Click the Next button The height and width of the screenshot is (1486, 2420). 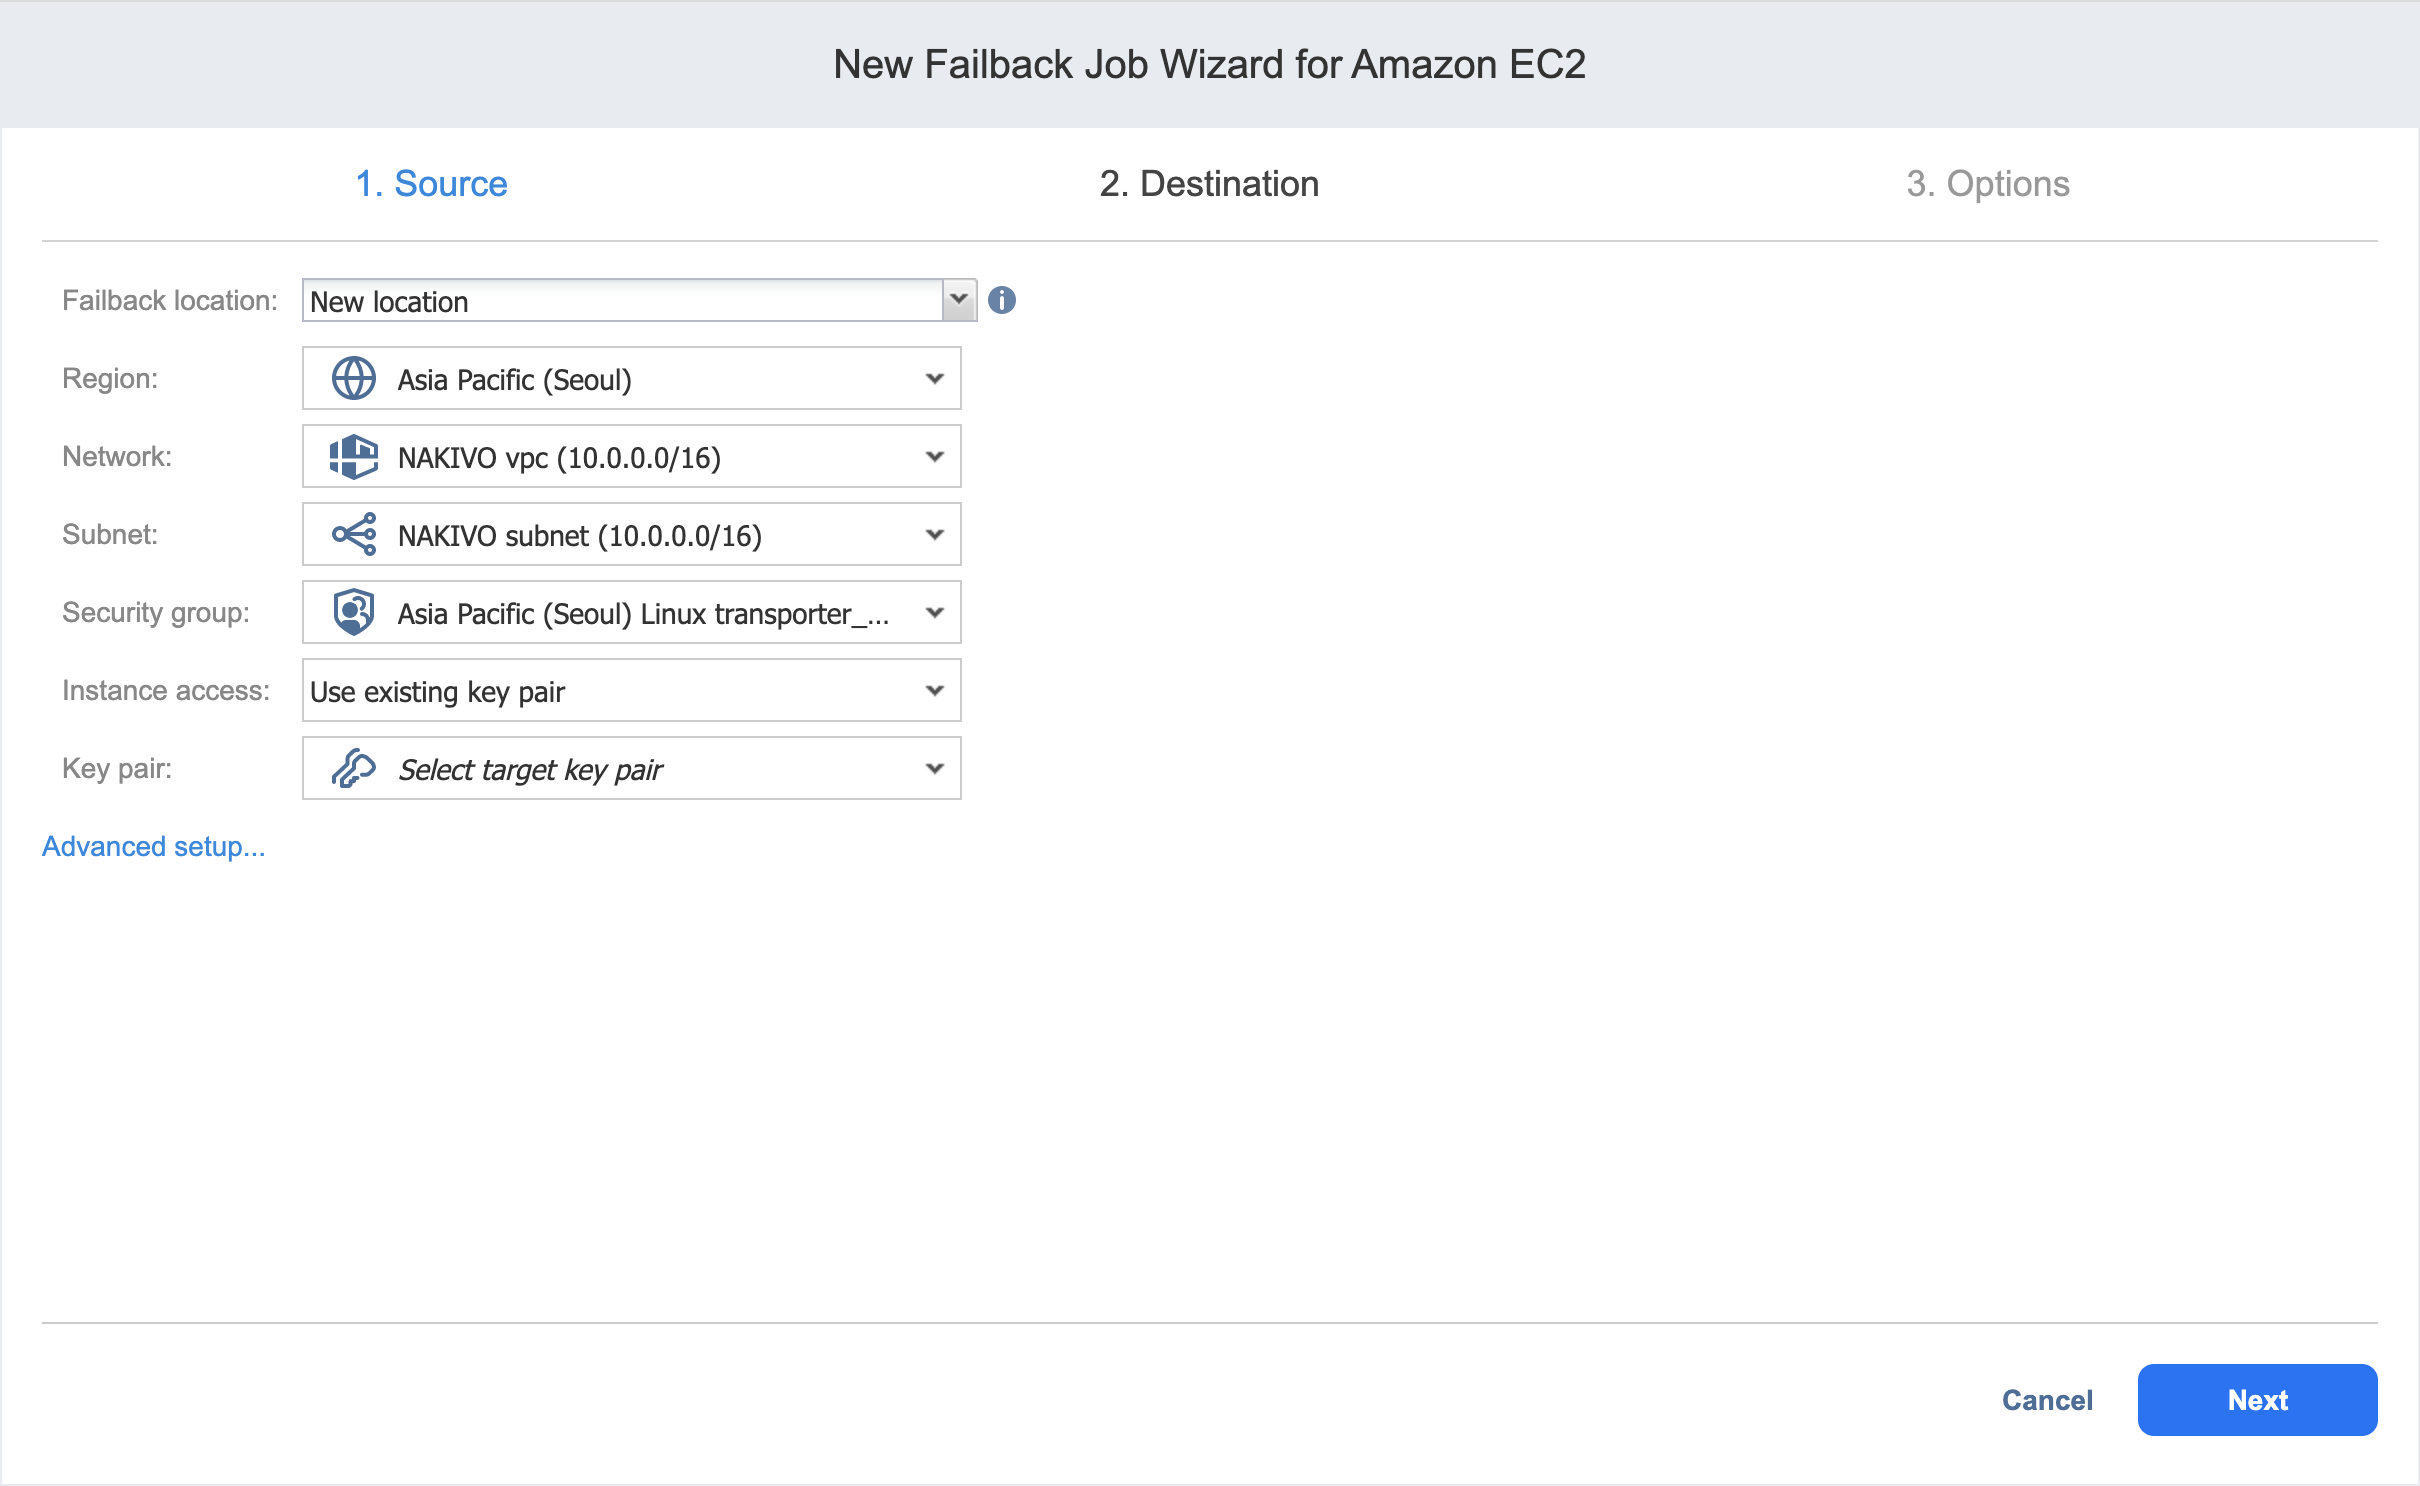2257,1400
